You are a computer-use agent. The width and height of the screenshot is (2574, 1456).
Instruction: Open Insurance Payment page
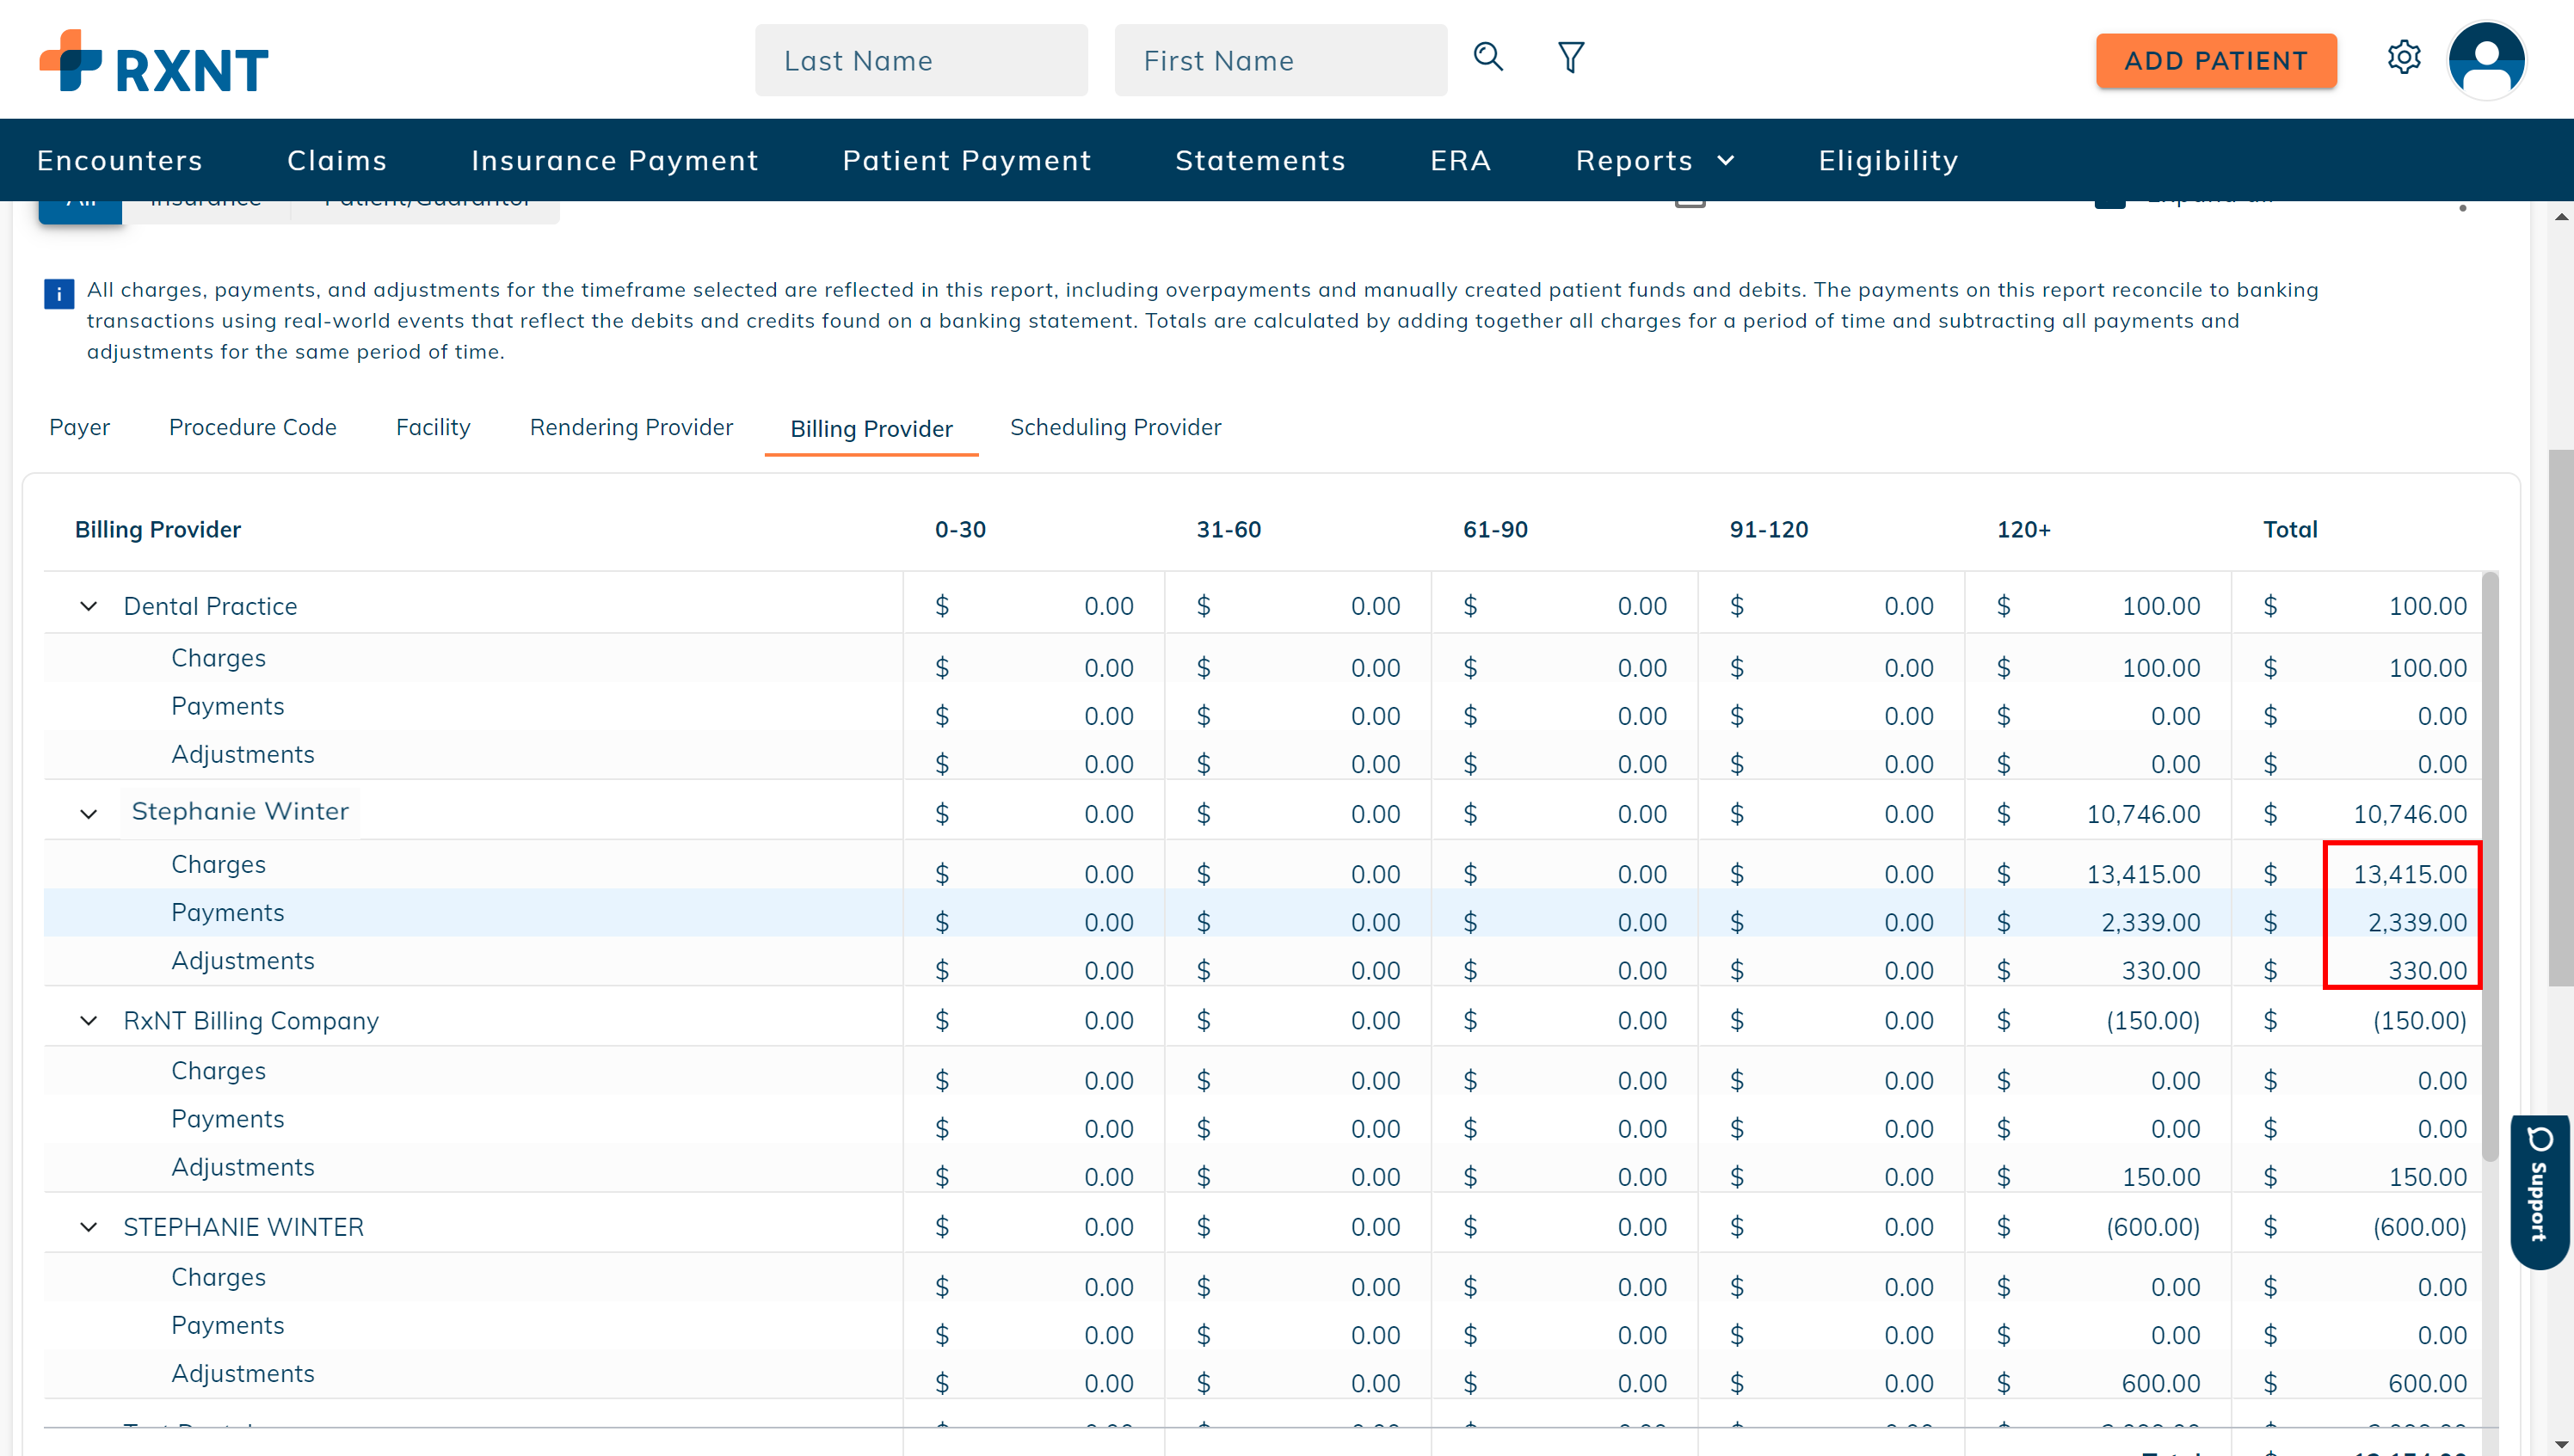615,160
